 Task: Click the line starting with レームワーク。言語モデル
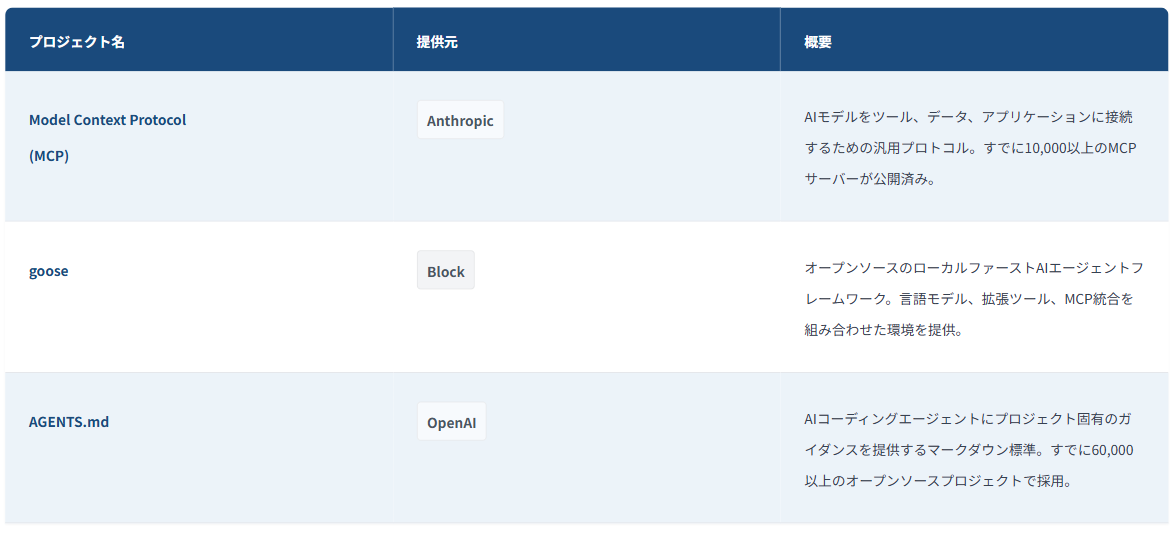[x=968, y=298]
